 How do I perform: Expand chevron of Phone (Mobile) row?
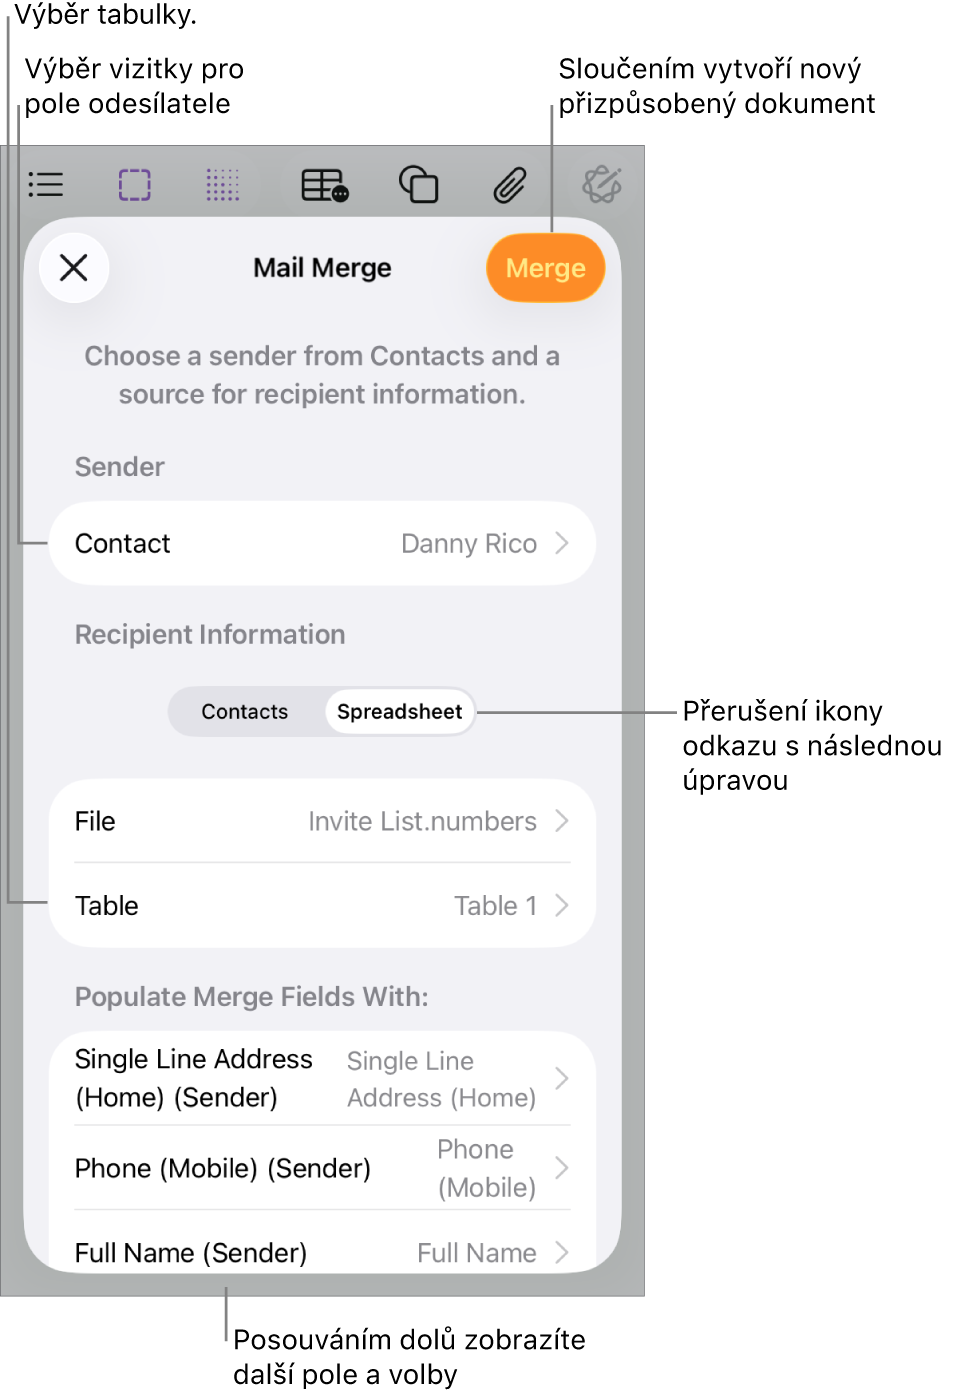(562, 1168)
